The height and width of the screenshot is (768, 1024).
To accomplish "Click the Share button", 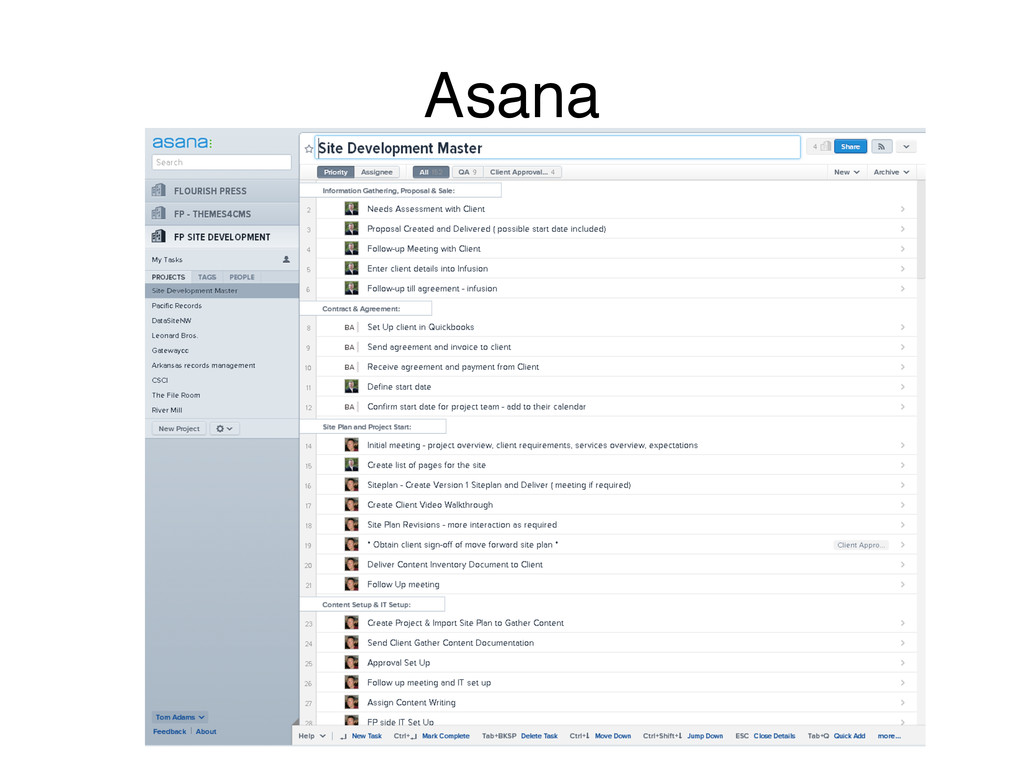I will click(850, 147).
